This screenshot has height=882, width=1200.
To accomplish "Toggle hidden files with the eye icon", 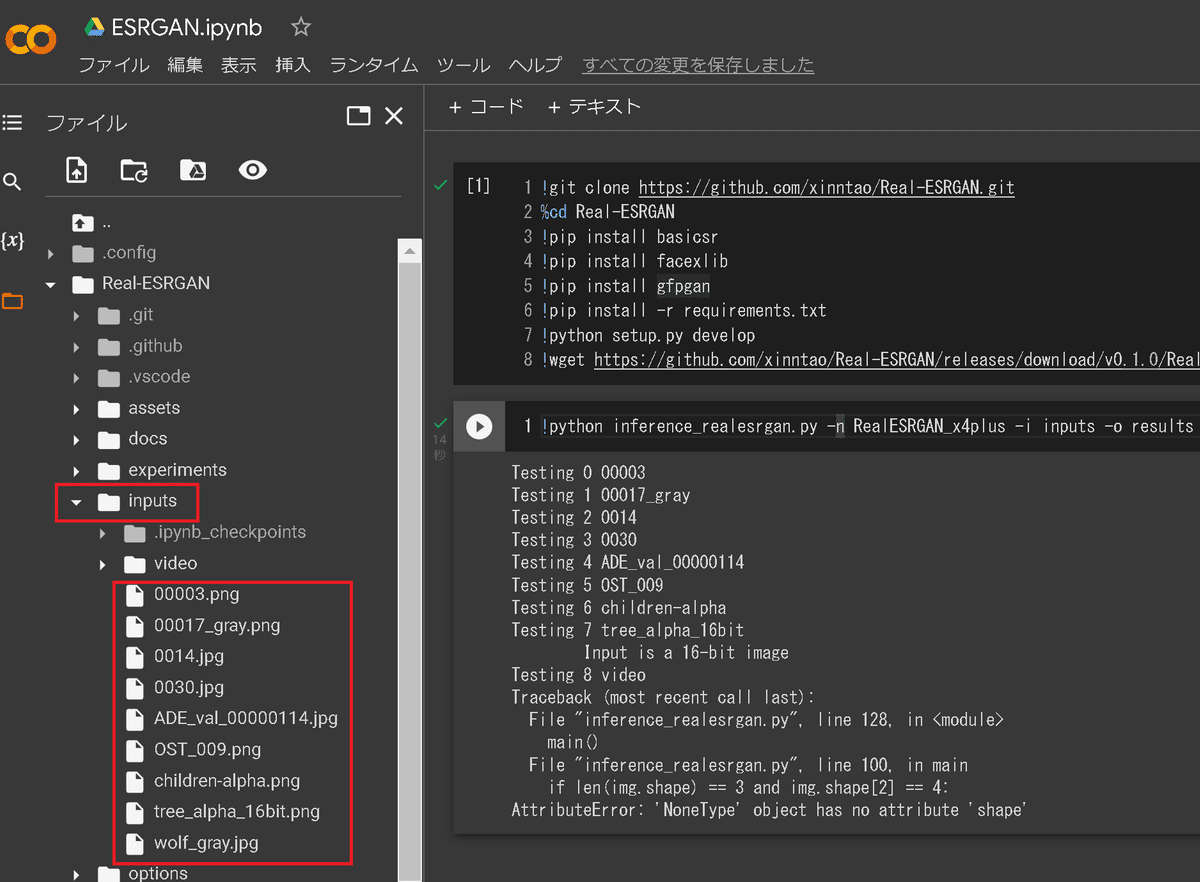I will (x=252, y=170).
